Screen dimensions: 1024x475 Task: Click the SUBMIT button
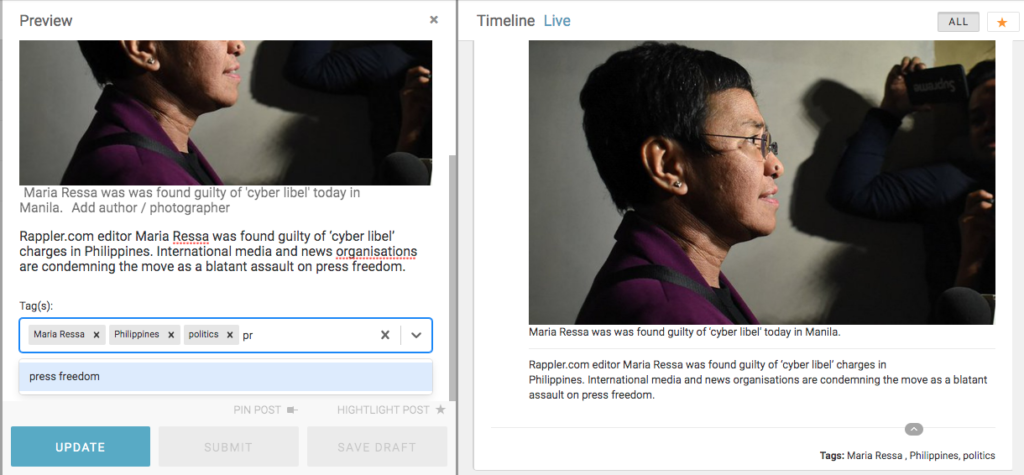[229, 447]
